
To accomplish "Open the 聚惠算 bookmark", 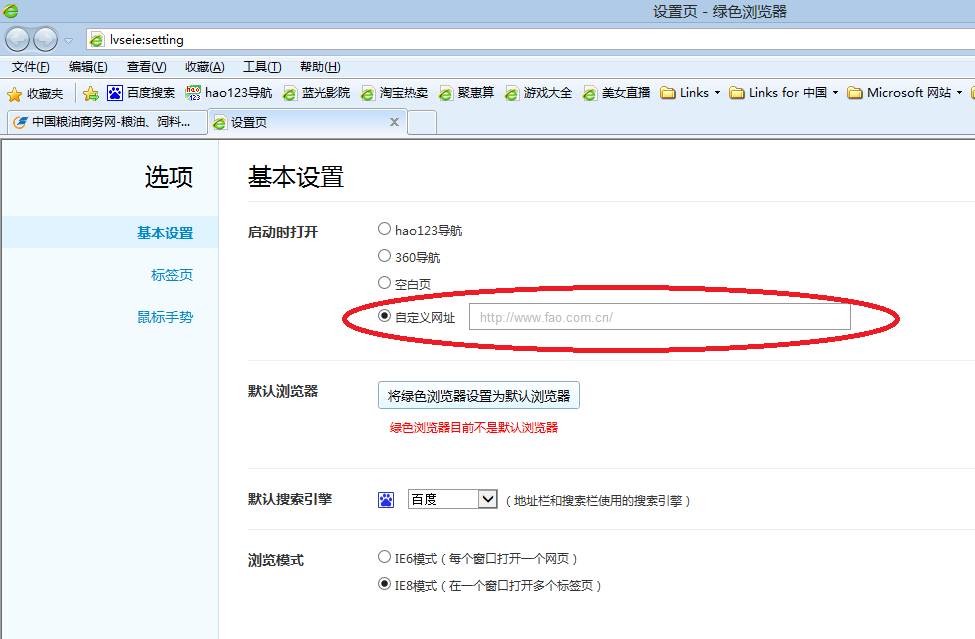I will coord(466,93).
